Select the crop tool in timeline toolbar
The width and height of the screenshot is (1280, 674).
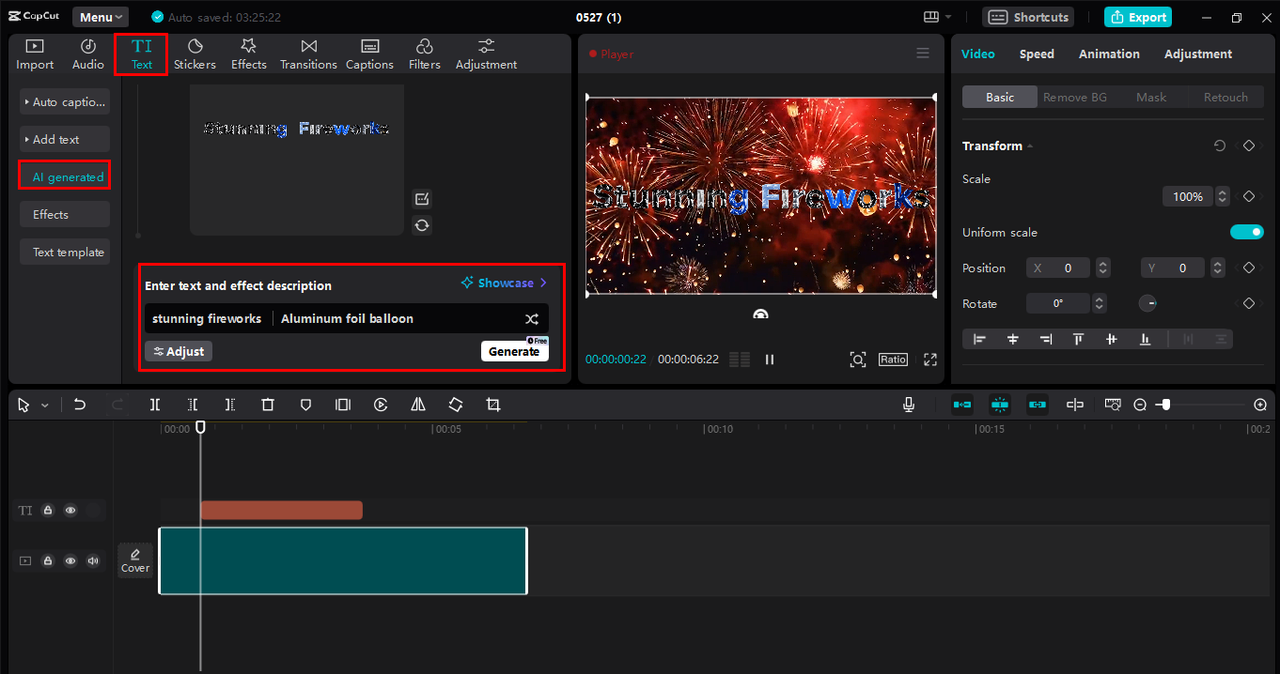pyautogui.click(x=493, y=405)
